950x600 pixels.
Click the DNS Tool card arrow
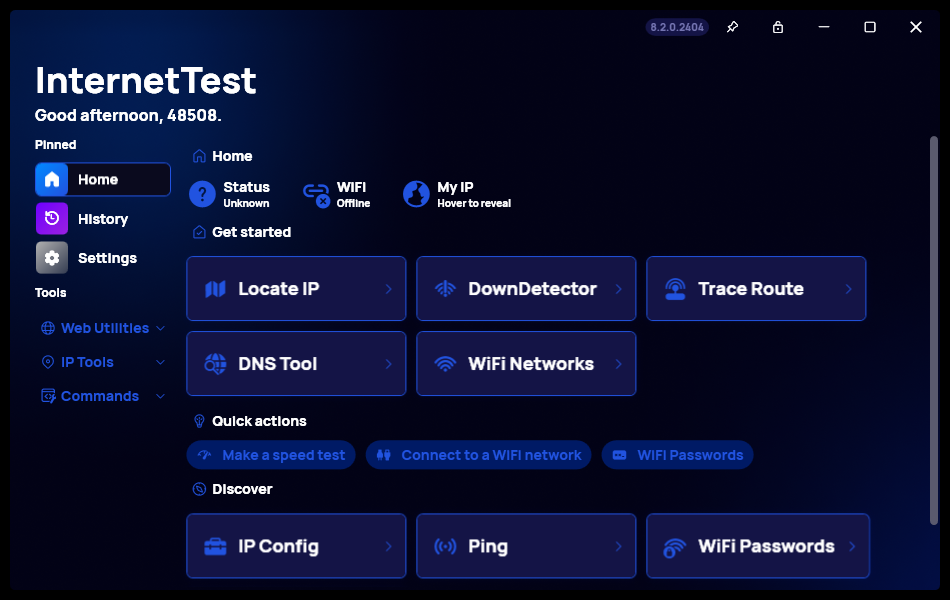point(388,364)
